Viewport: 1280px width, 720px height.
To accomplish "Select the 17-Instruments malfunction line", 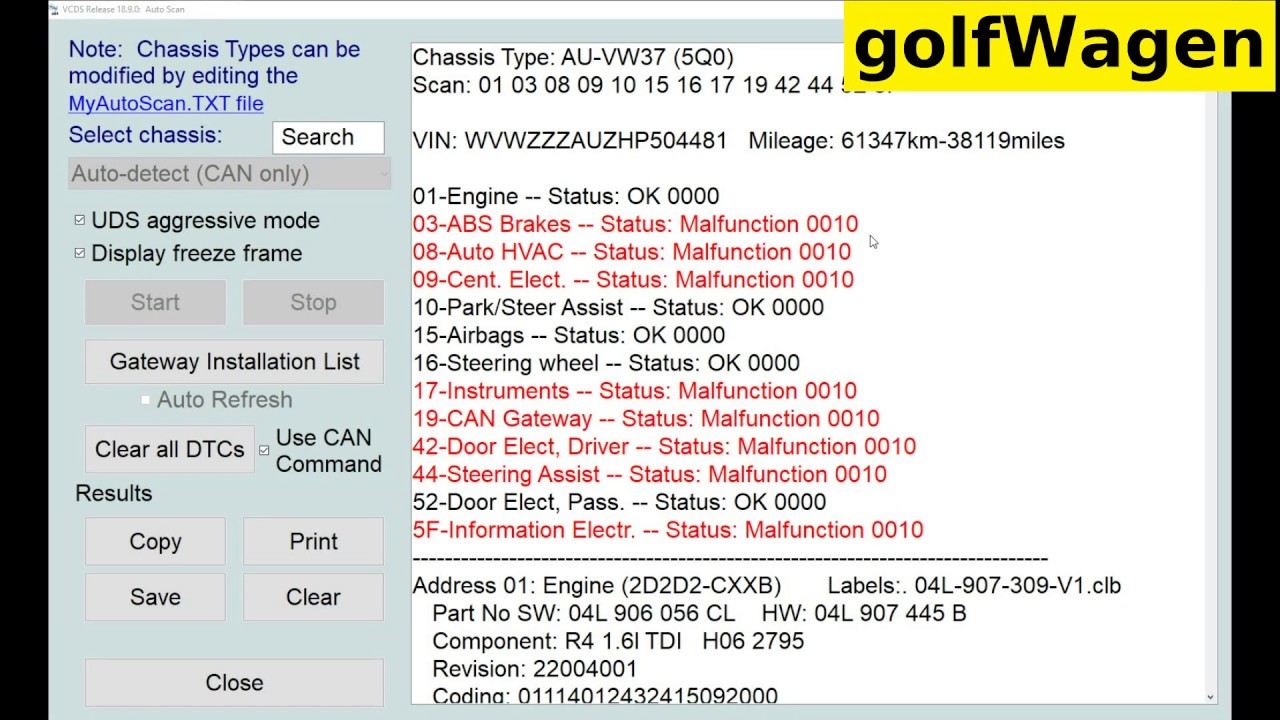I will tap(635, 391).
